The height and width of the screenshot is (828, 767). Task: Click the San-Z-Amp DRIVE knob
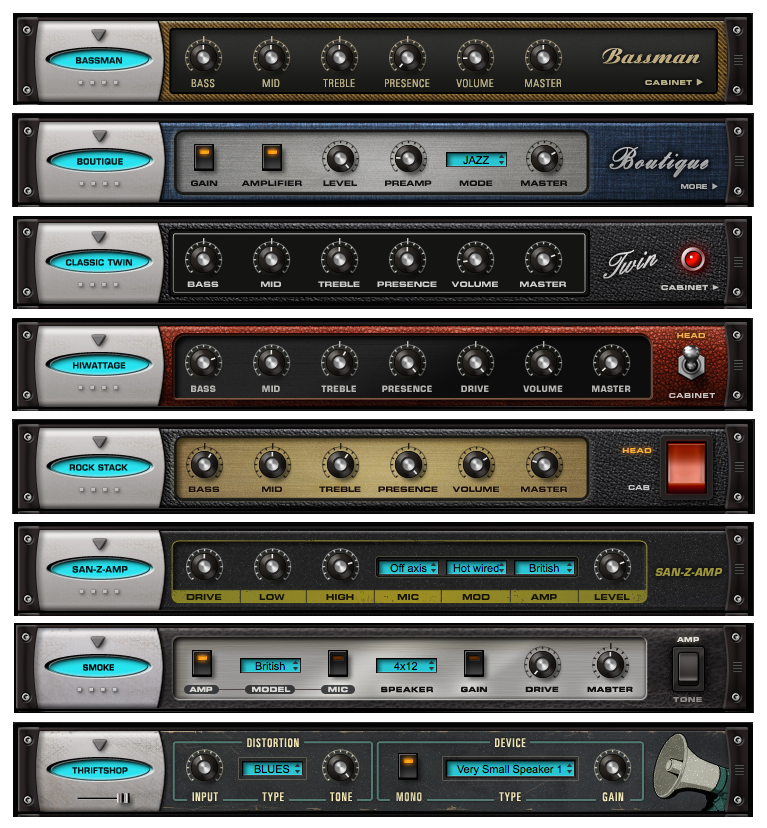[x=203, y=566]
